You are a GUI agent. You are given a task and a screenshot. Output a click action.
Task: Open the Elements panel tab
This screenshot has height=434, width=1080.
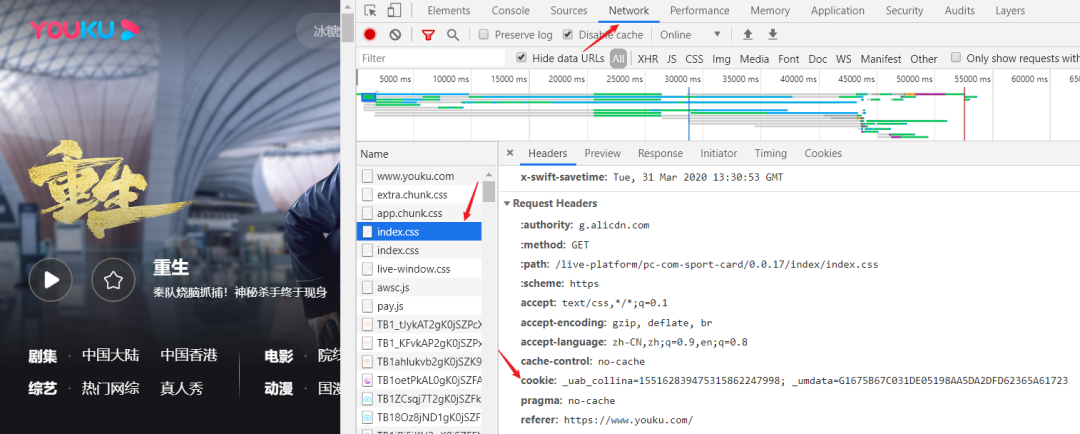(x=448, y=10)
